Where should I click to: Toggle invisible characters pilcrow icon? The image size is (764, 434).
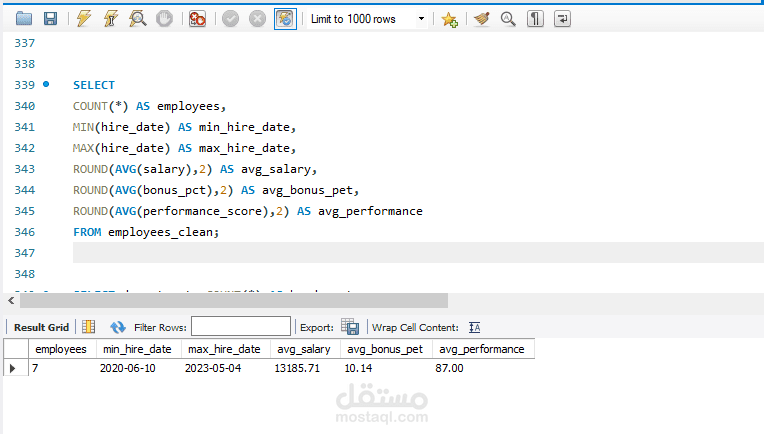click(535, 19)
